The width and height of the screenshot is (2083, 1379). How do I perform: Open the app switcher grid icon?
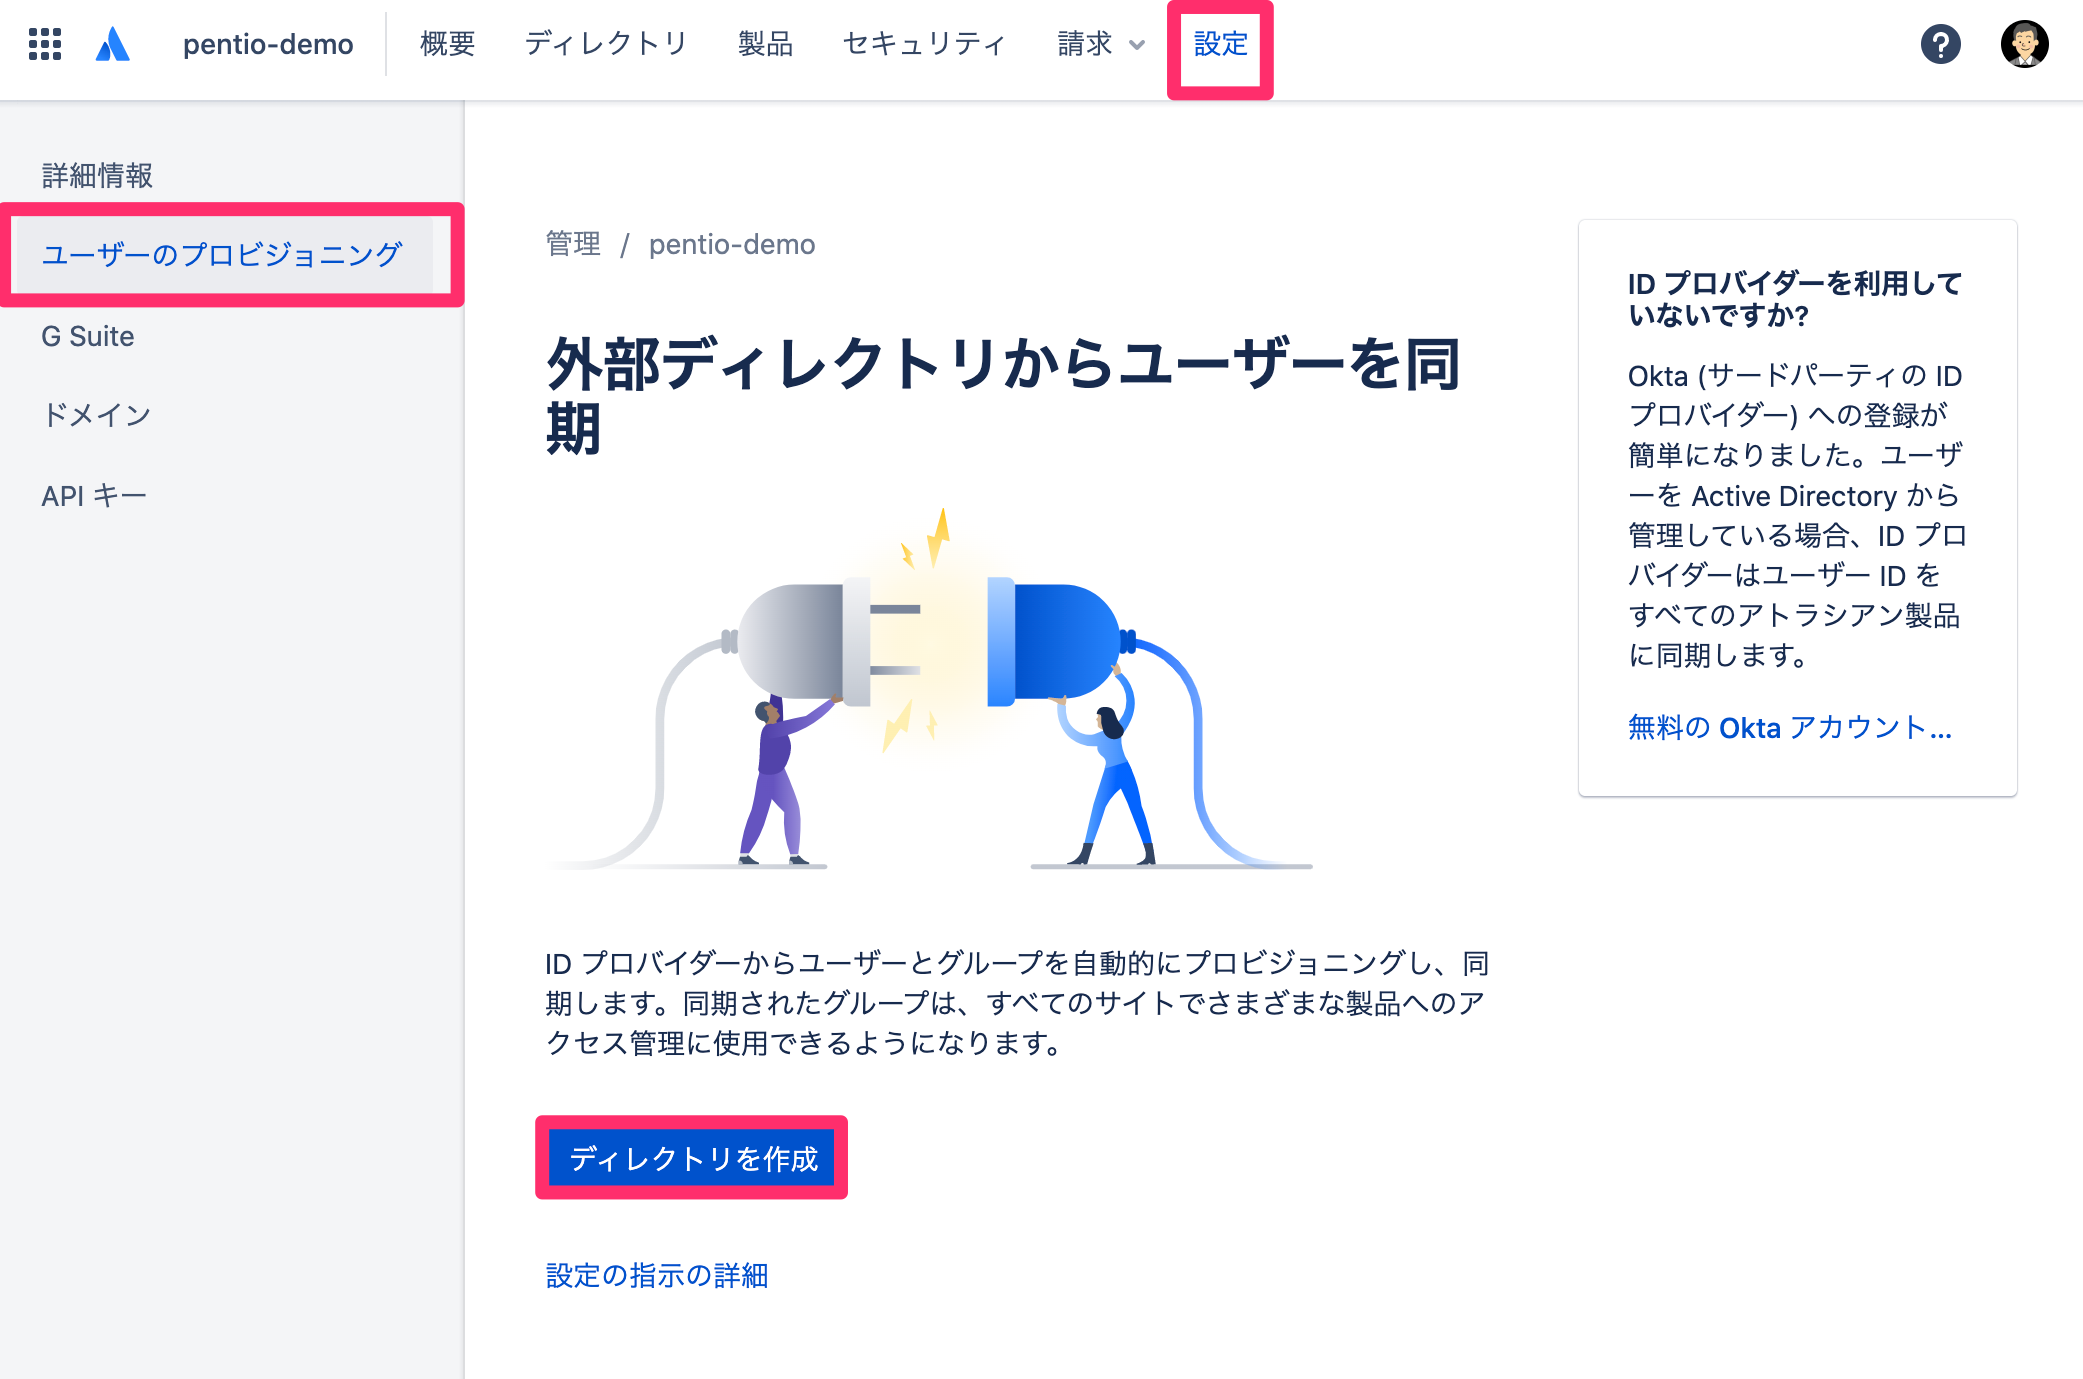point(45,44)
